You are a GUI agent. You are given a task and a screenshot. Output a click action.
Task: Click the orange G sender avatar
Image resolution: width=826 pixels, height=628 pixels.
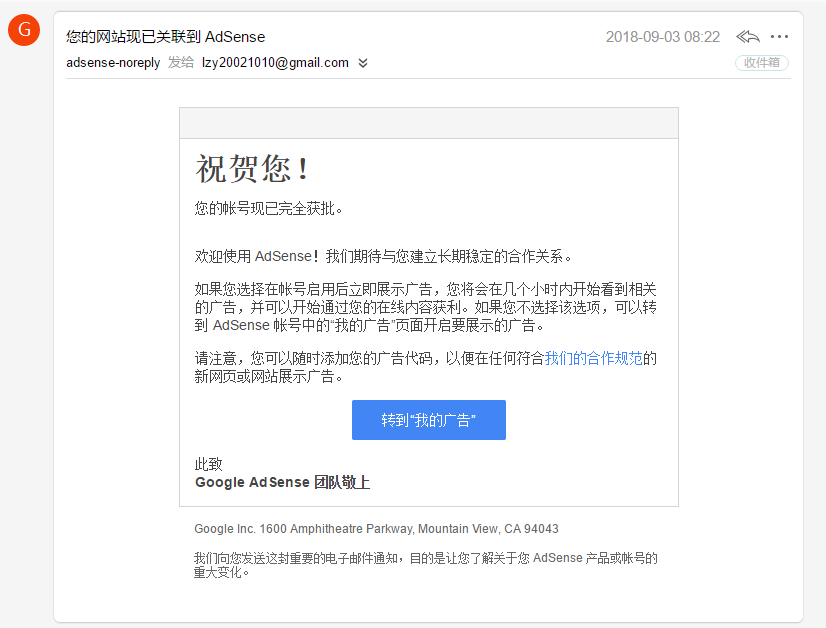coord(24,30)
